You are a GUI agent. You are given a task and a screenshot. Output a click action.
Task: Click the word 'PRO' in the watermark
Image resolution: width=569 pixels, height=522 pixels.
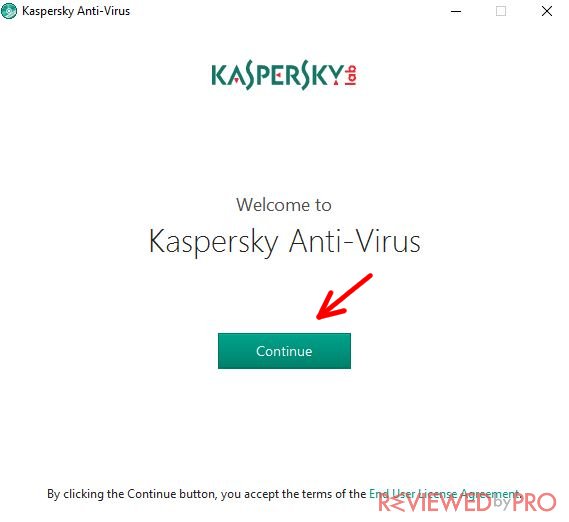(x=535, y=503)
